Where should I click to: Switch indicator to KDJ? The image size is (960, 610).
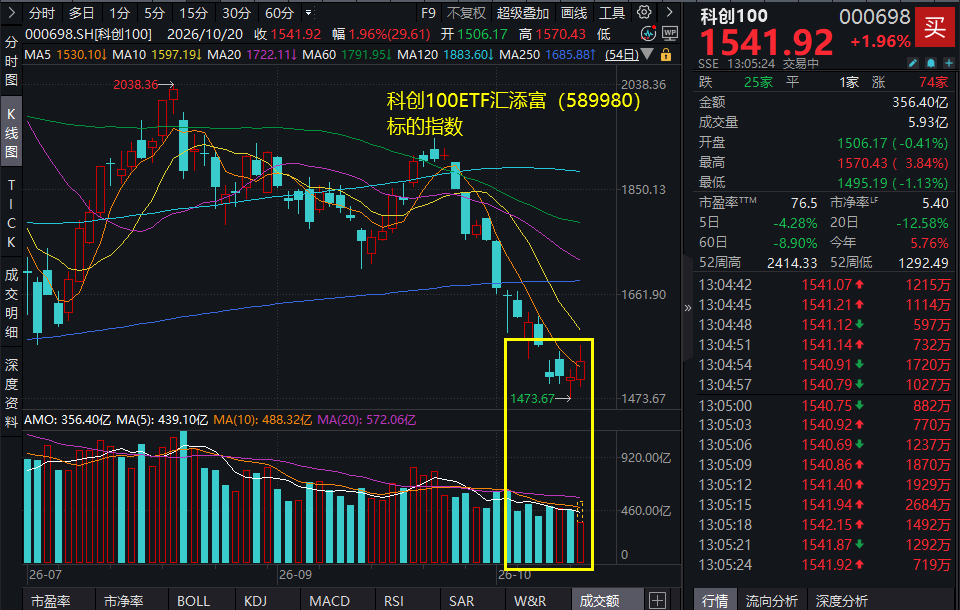click(255, 601)
